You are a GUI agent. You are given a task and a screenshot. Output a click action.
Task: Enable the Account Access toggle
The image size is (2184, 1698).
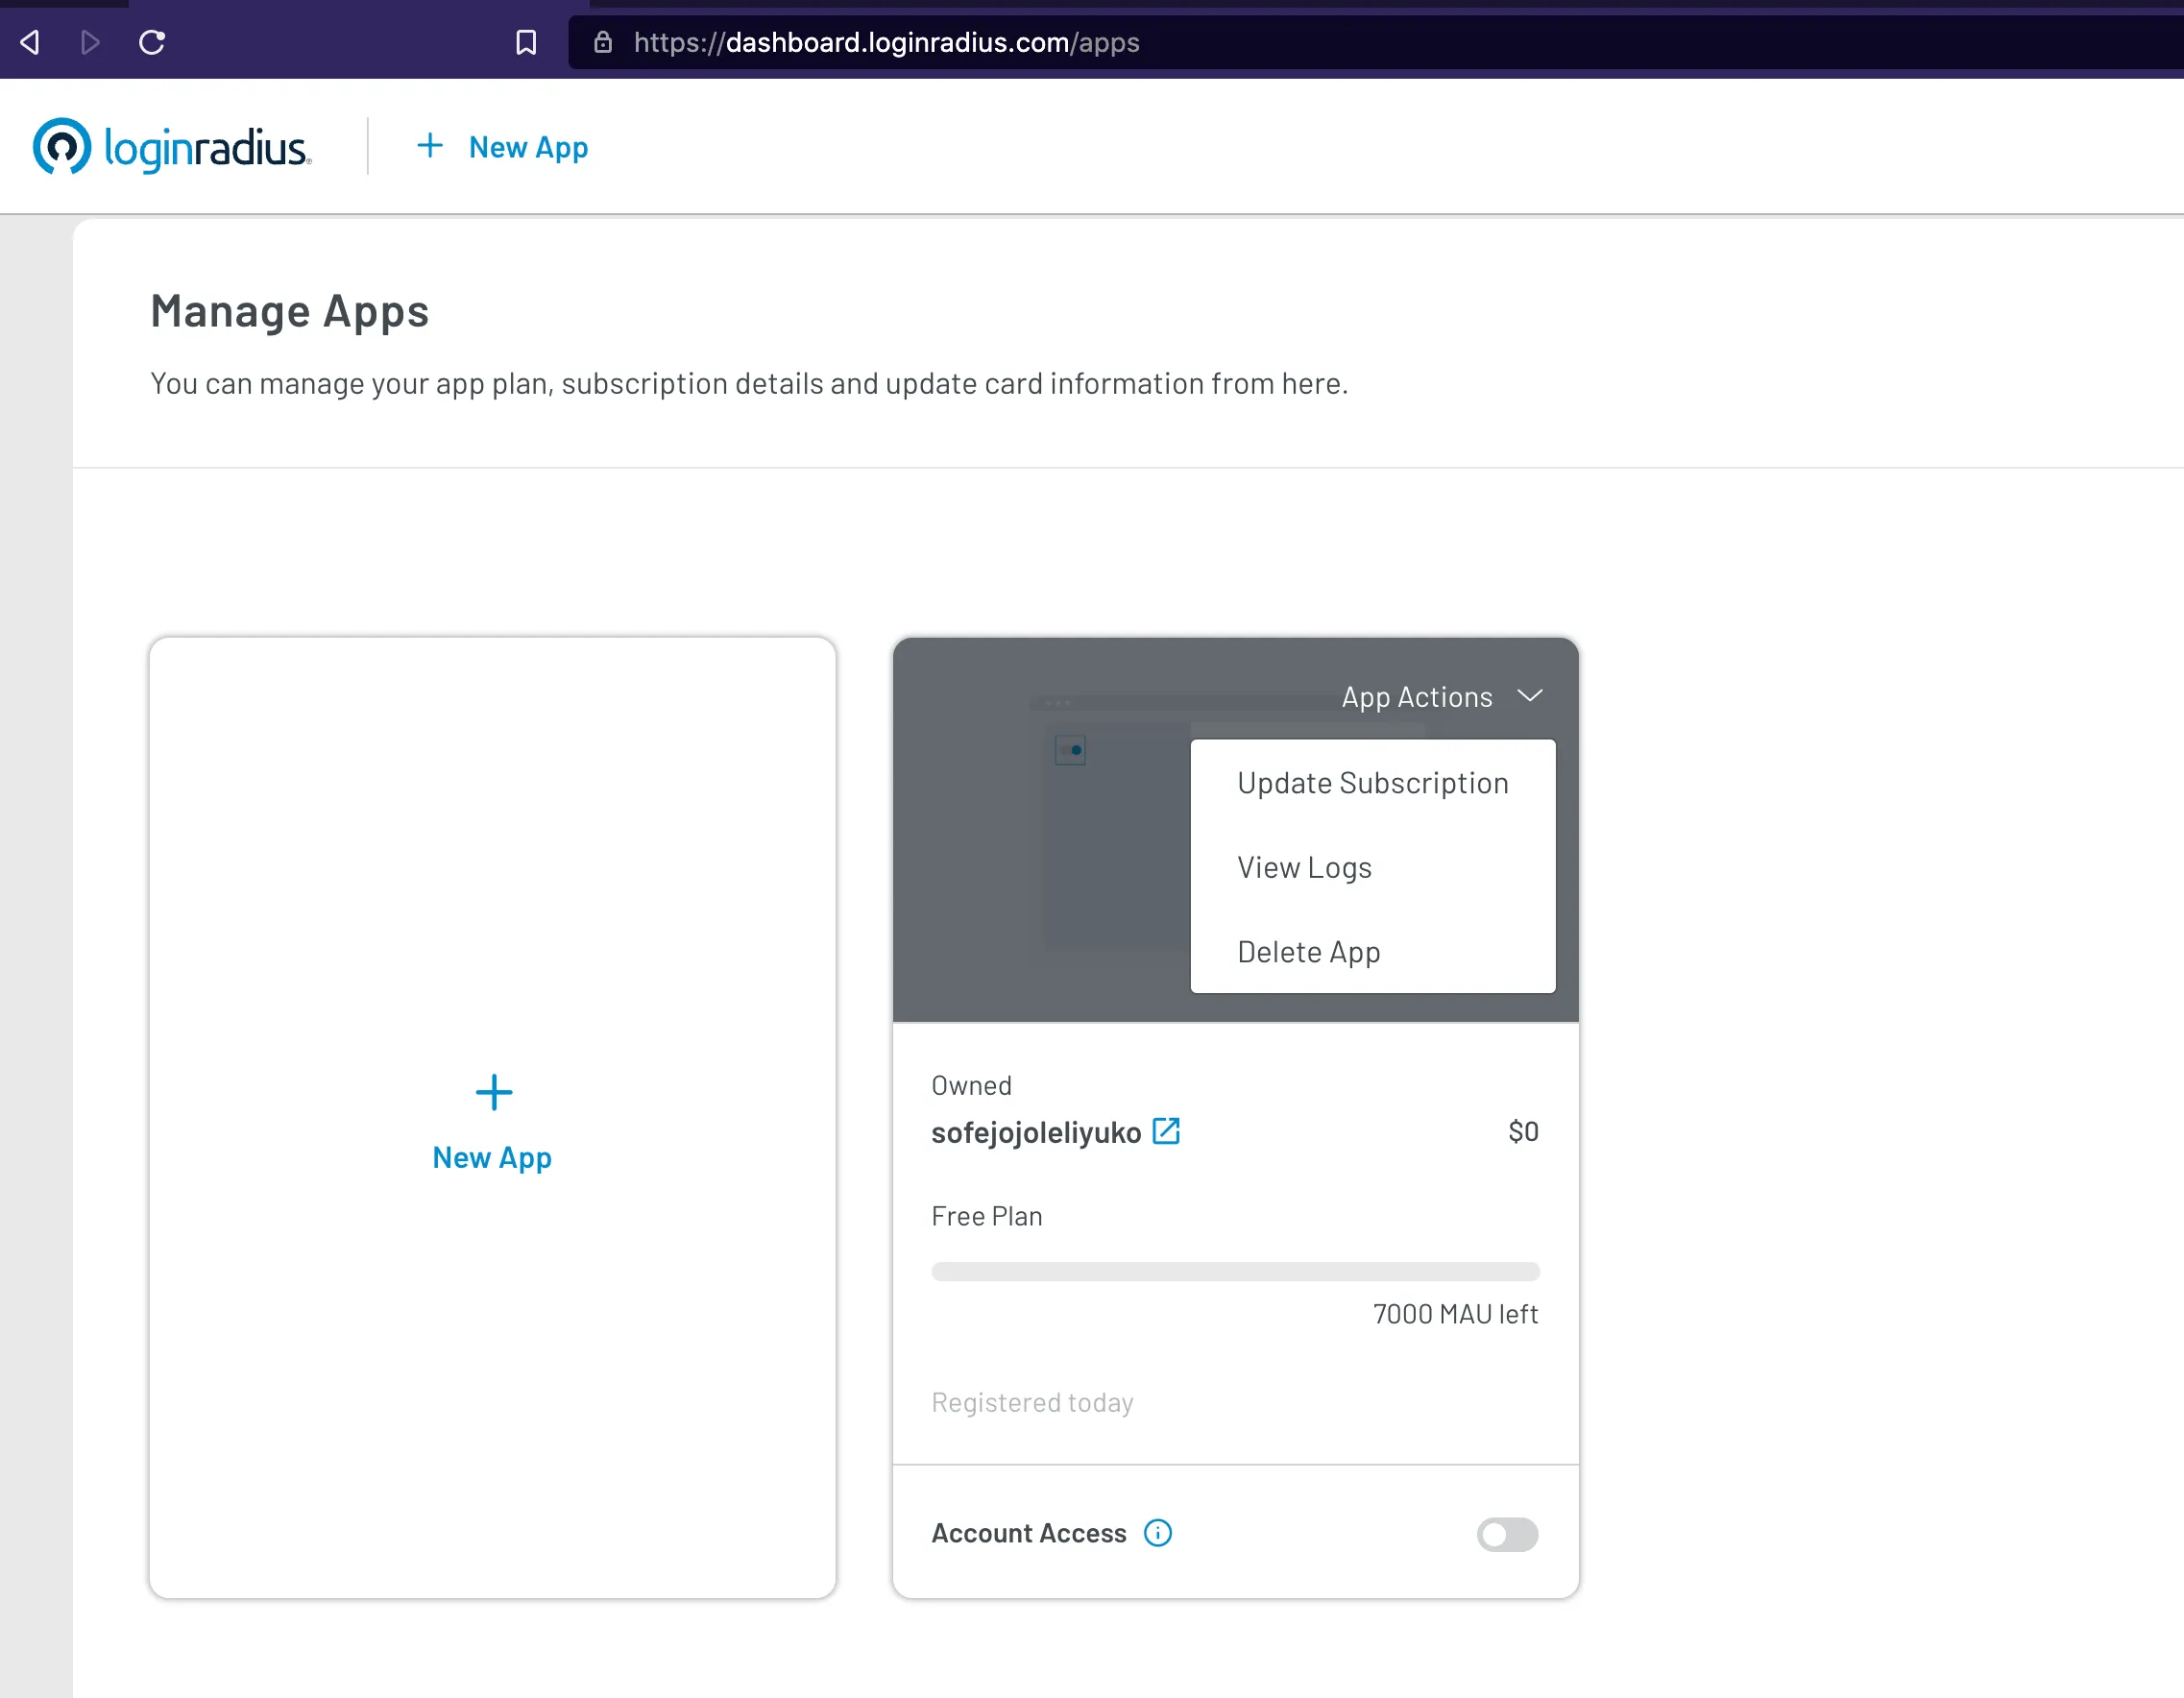[x=1506, y=1535]
